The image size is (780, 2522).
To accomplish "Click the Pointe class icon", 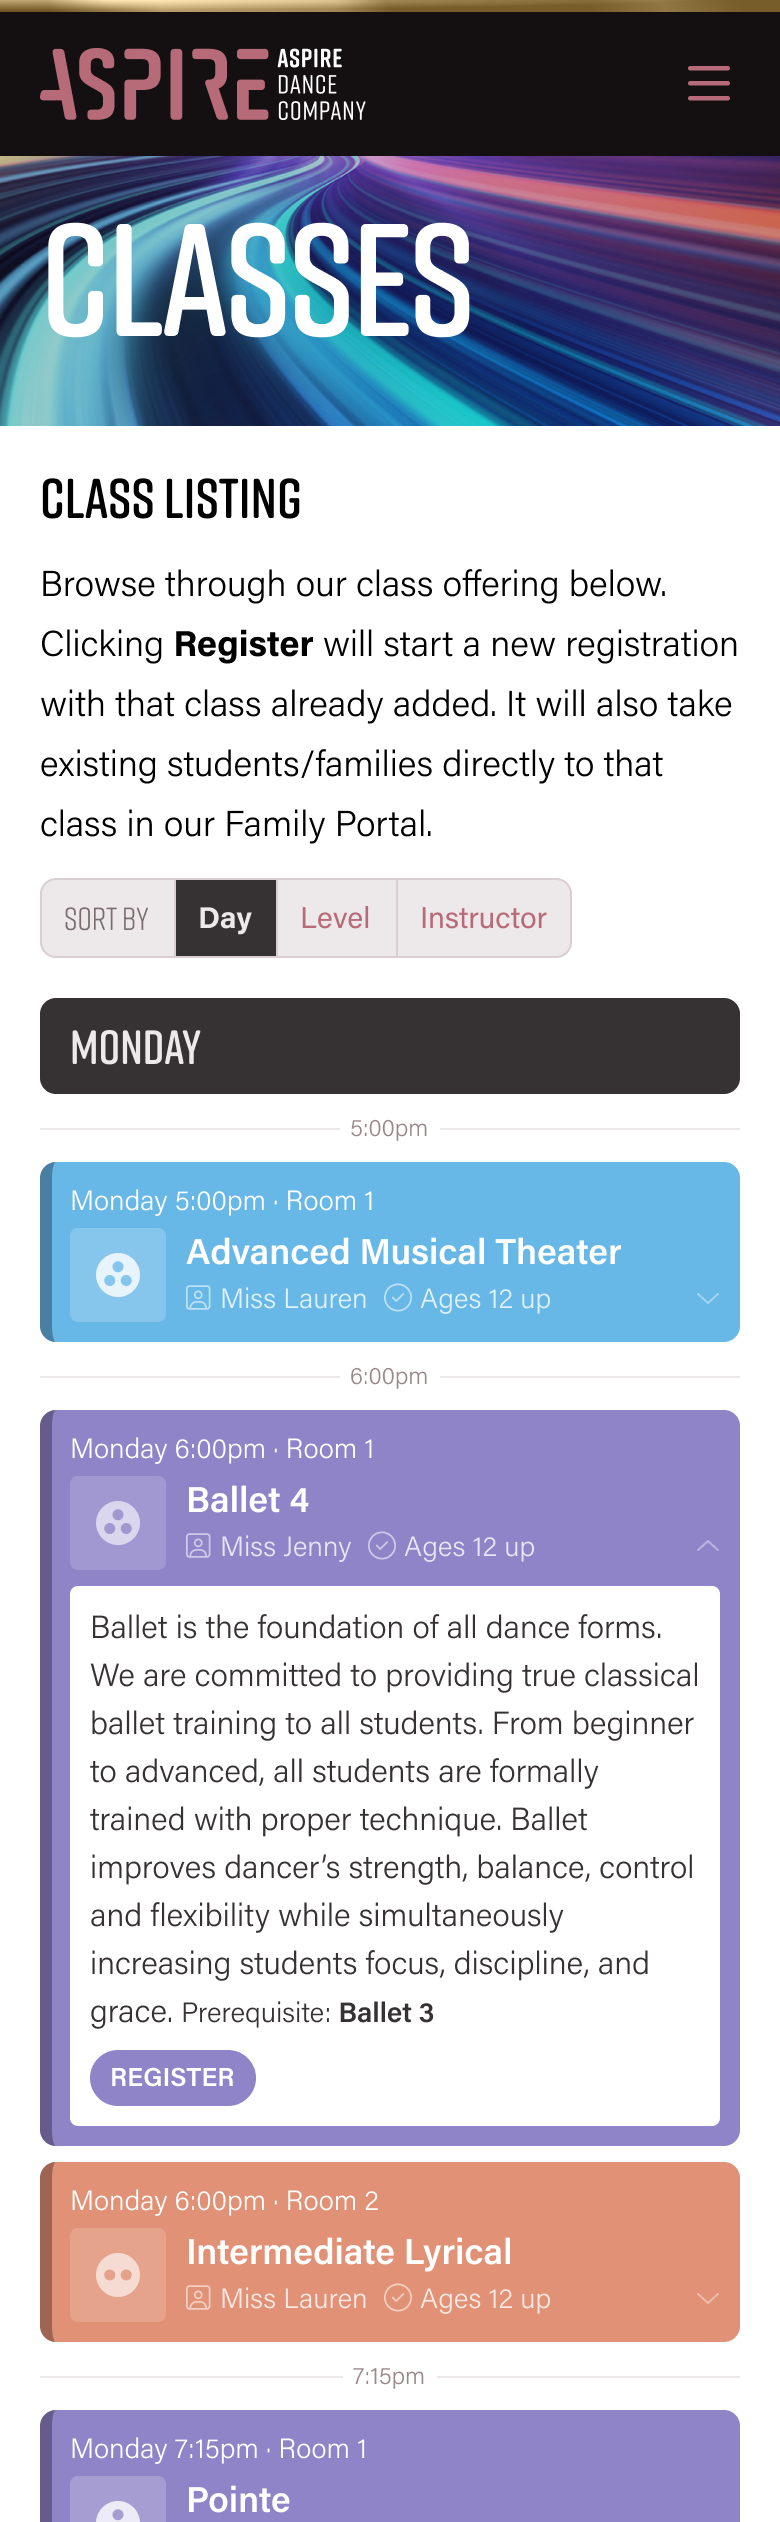I will [x=118, y=2499].
